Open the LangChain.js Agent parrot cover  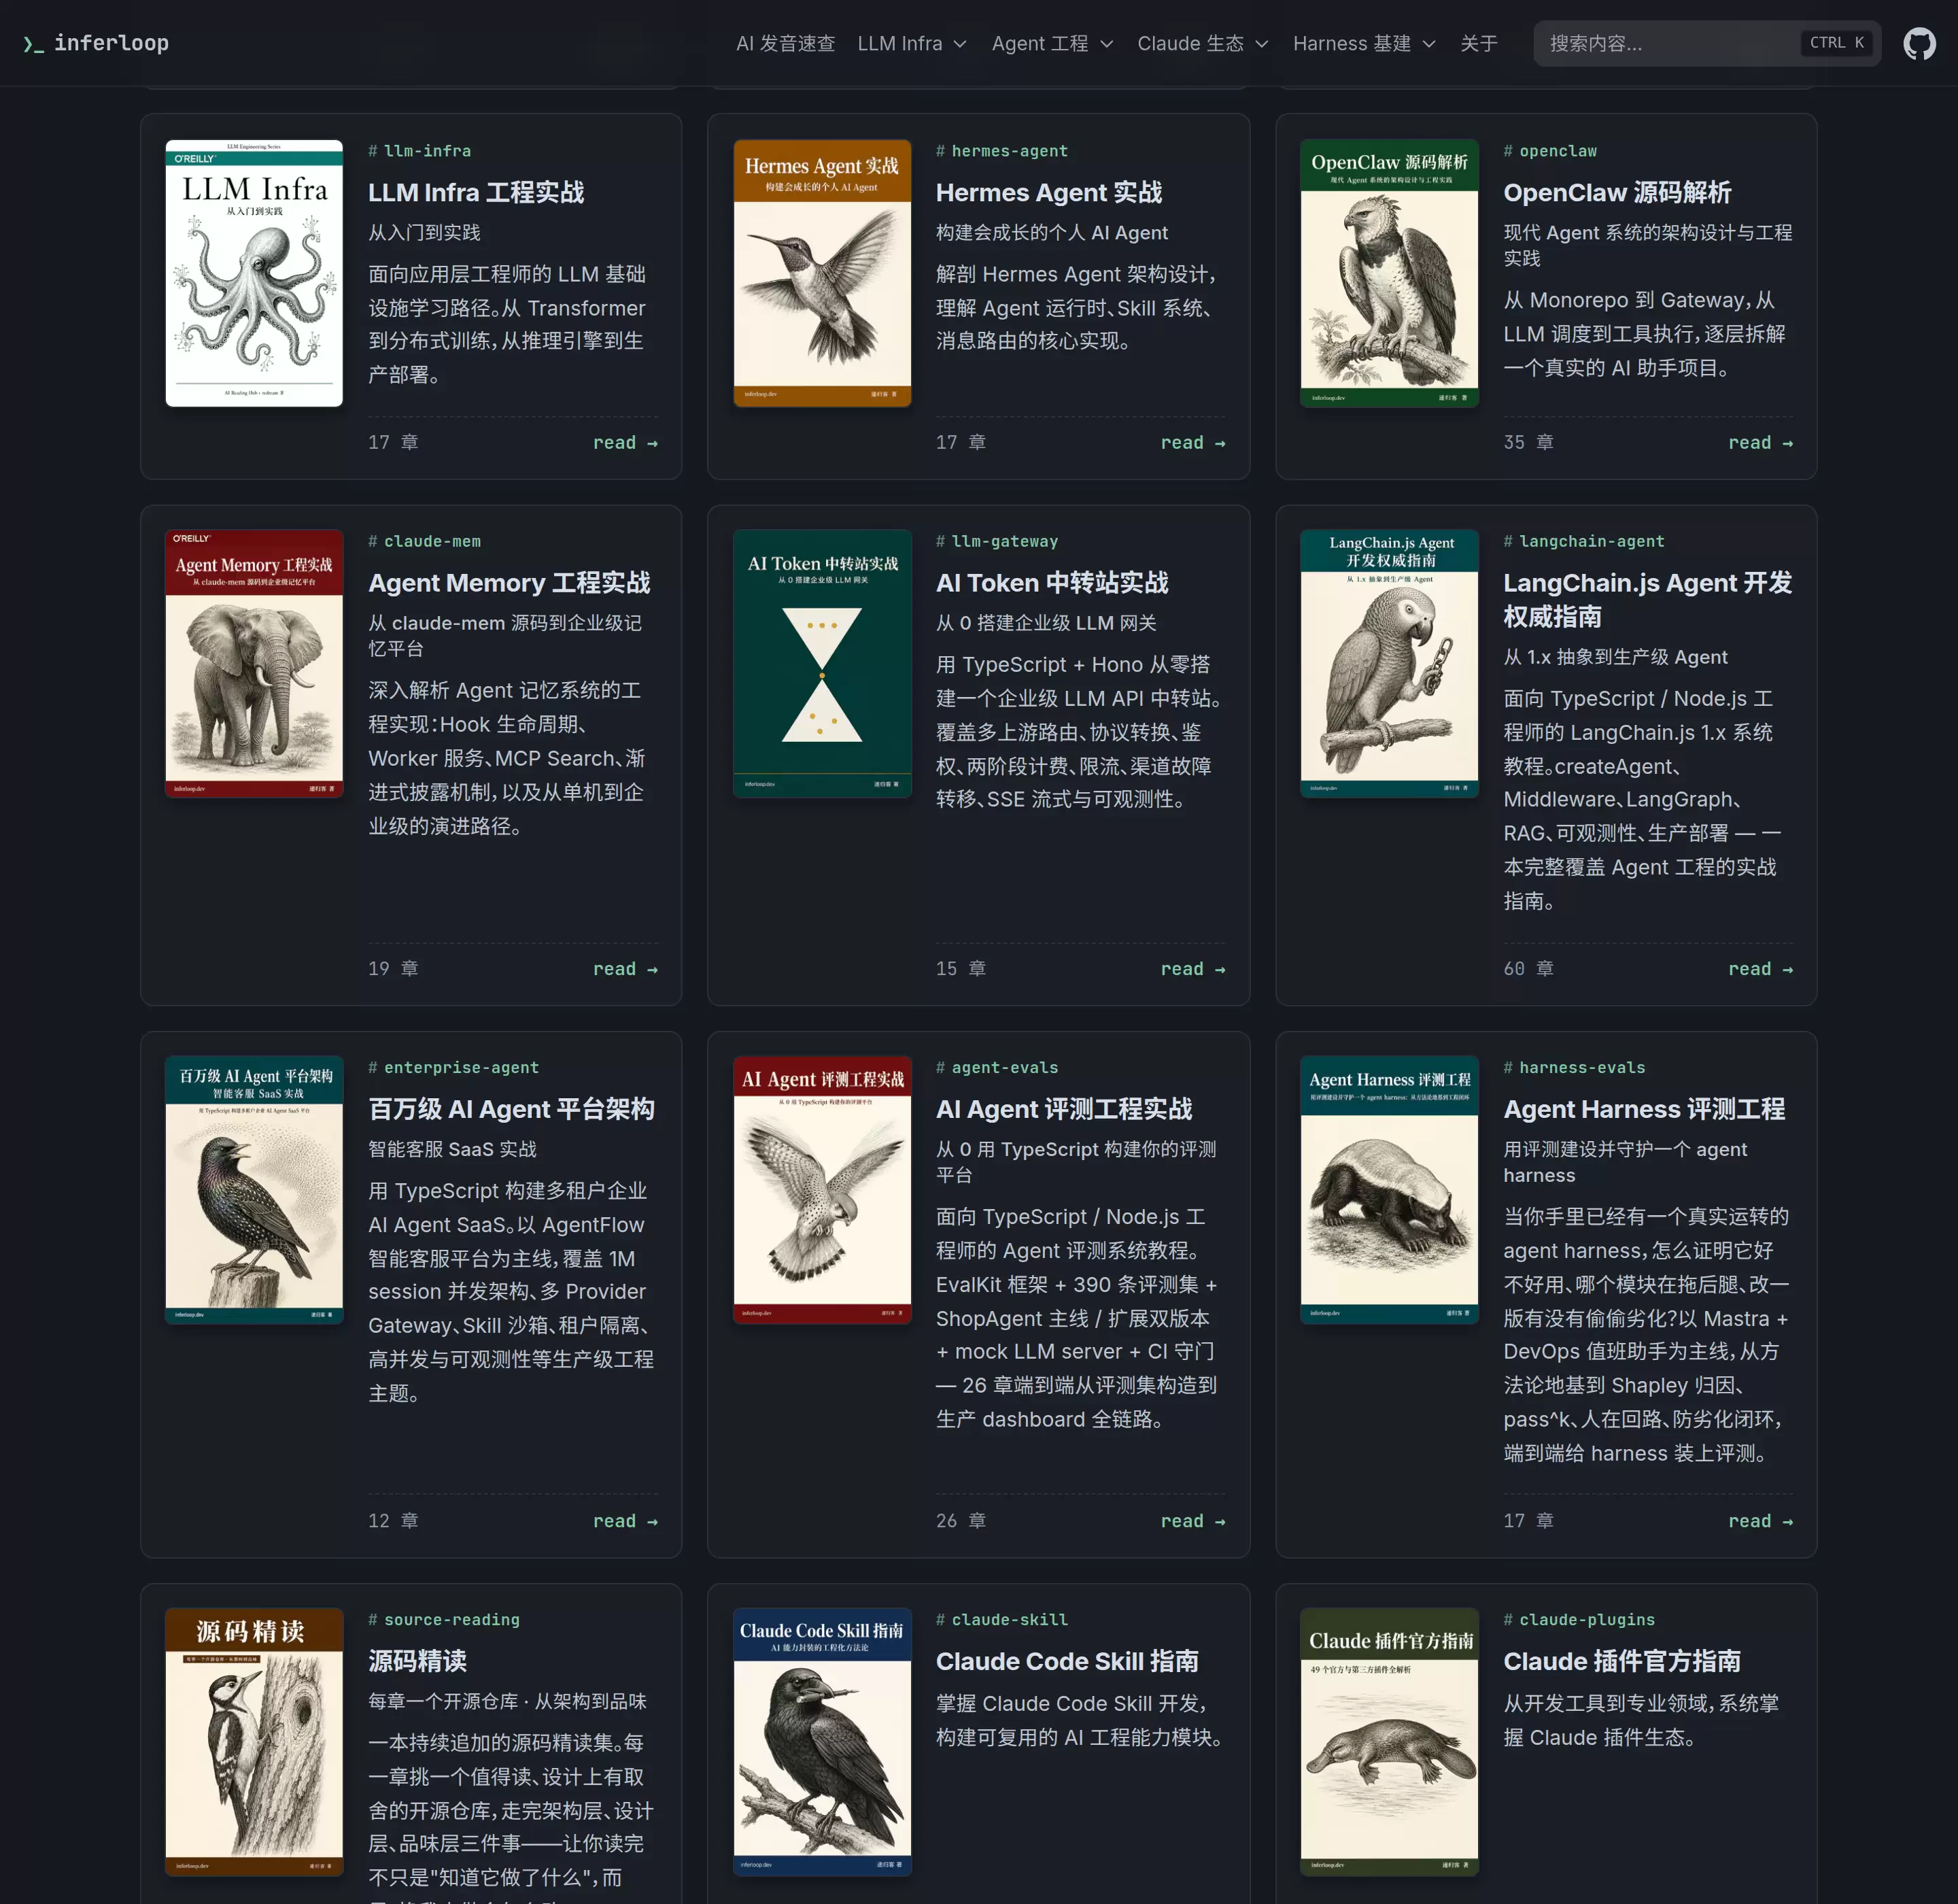pos(1389,663)
